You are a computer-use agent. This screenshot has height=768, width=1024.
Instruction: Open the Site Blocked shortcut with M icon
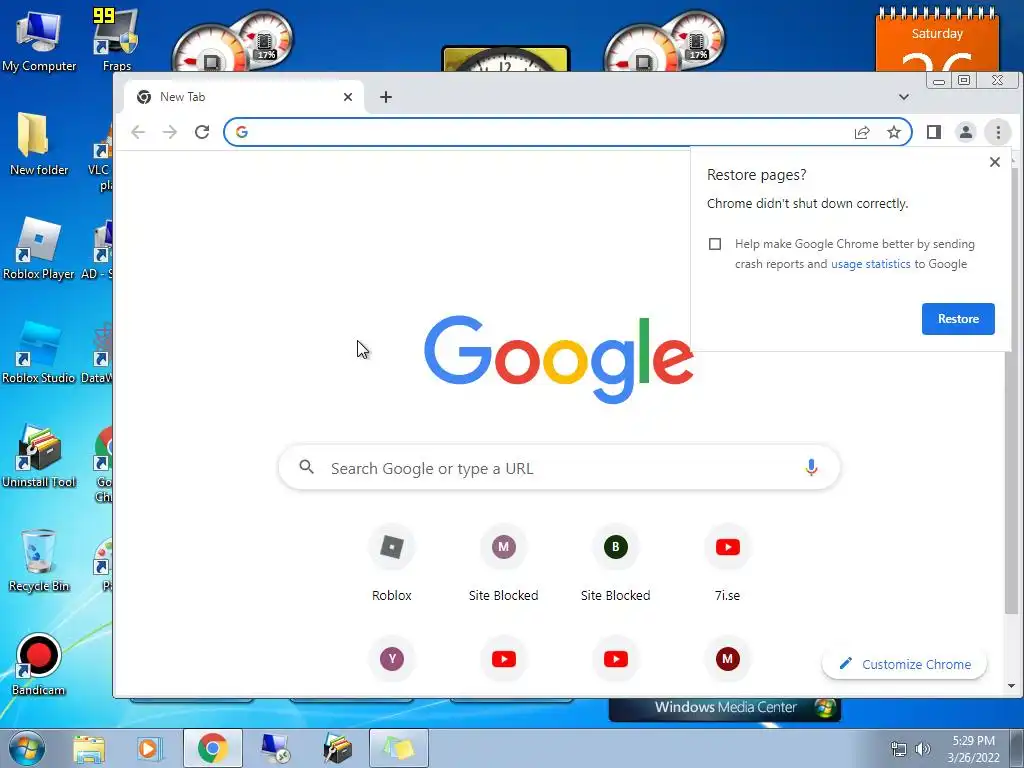coord(504,563)
